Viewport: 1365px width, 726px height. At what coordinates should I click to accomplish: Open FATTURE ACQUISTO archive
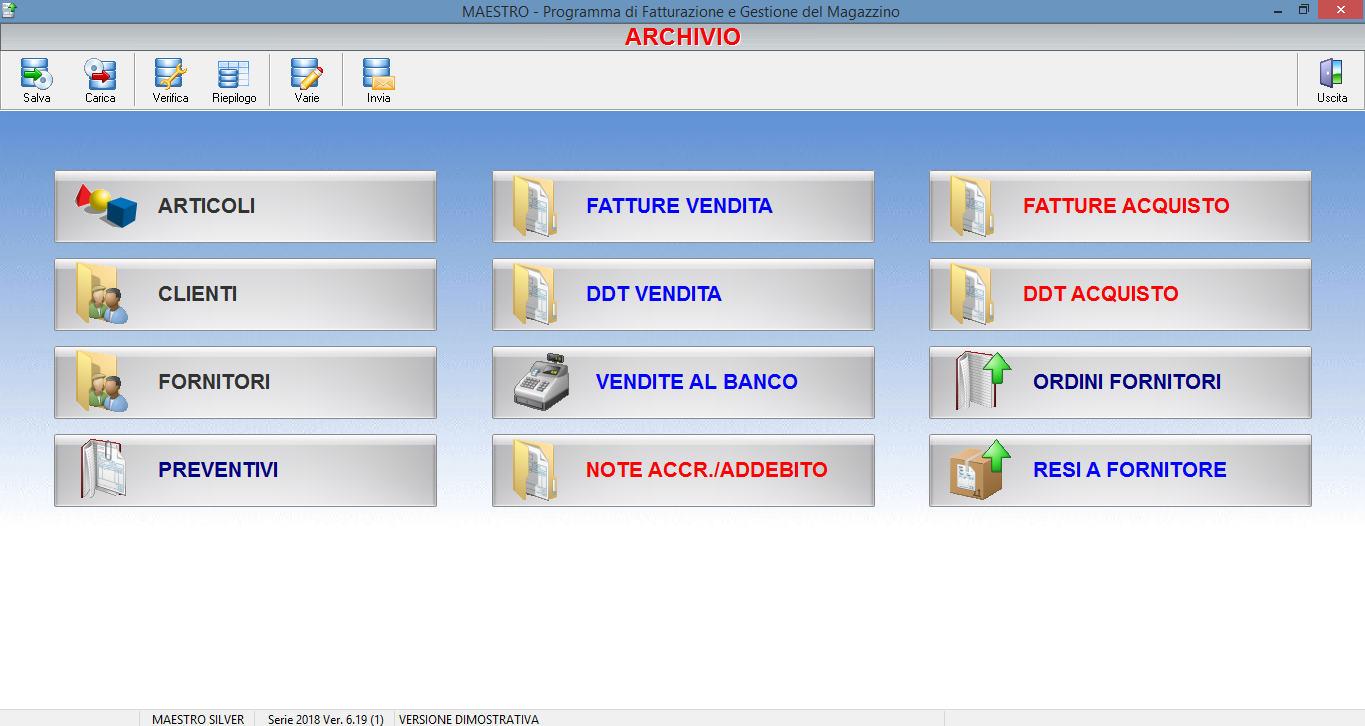(x=1120, y=206)
